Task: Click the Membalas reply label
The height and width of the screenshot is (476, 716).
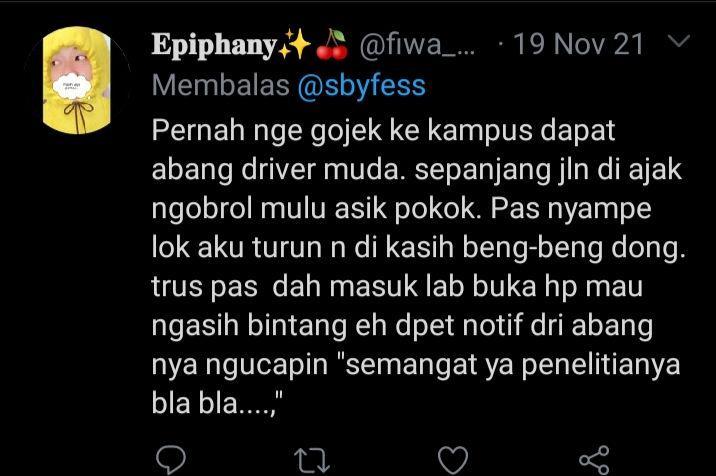Action: (x=221, y=85)
